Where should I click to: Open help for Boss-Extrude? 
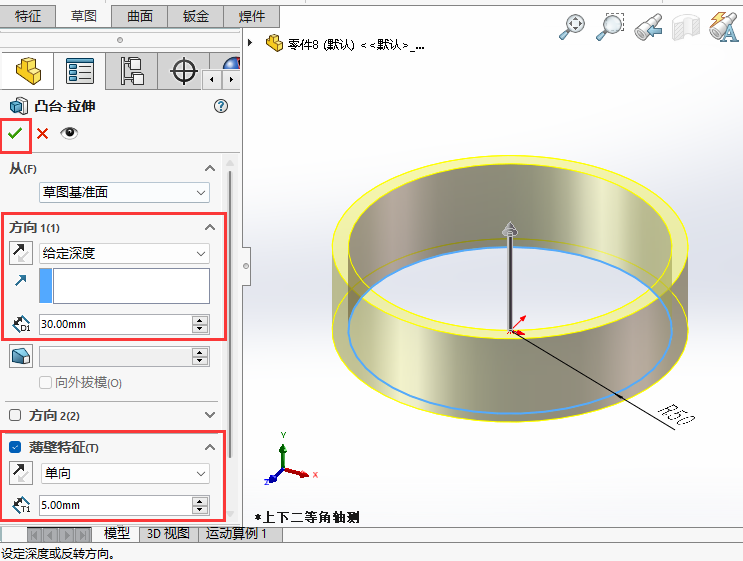pos(221,106)
